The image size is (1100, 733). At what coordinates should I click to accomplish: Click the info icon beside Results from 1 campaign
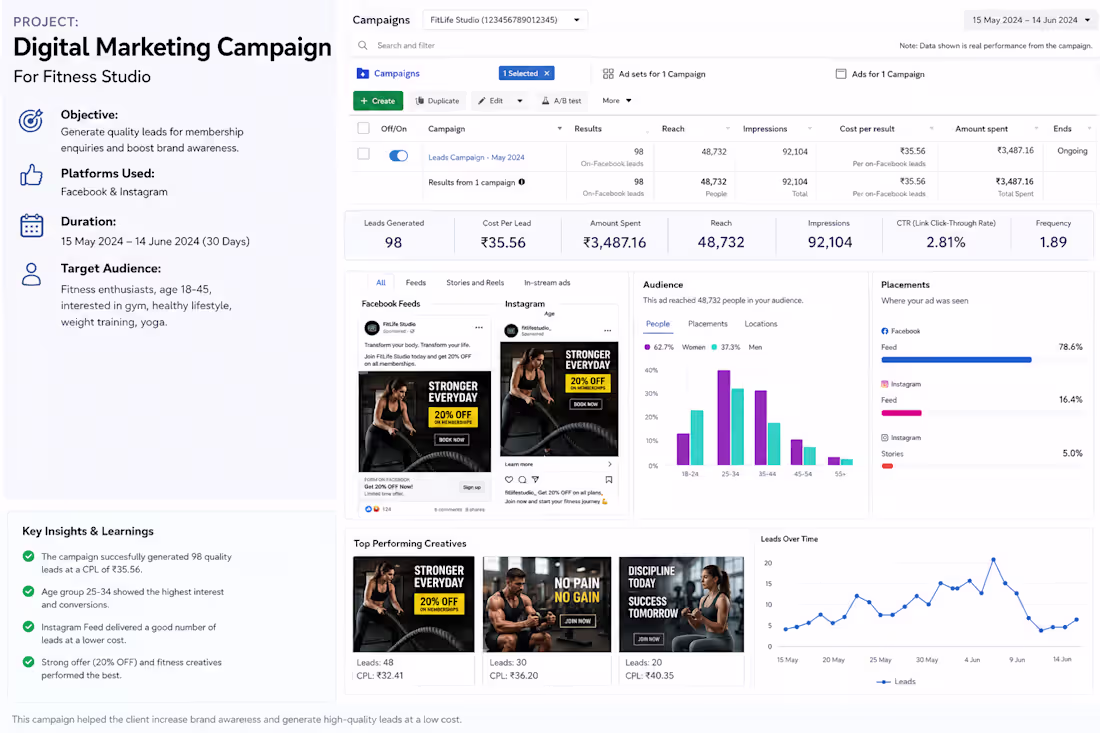(521, 182)
